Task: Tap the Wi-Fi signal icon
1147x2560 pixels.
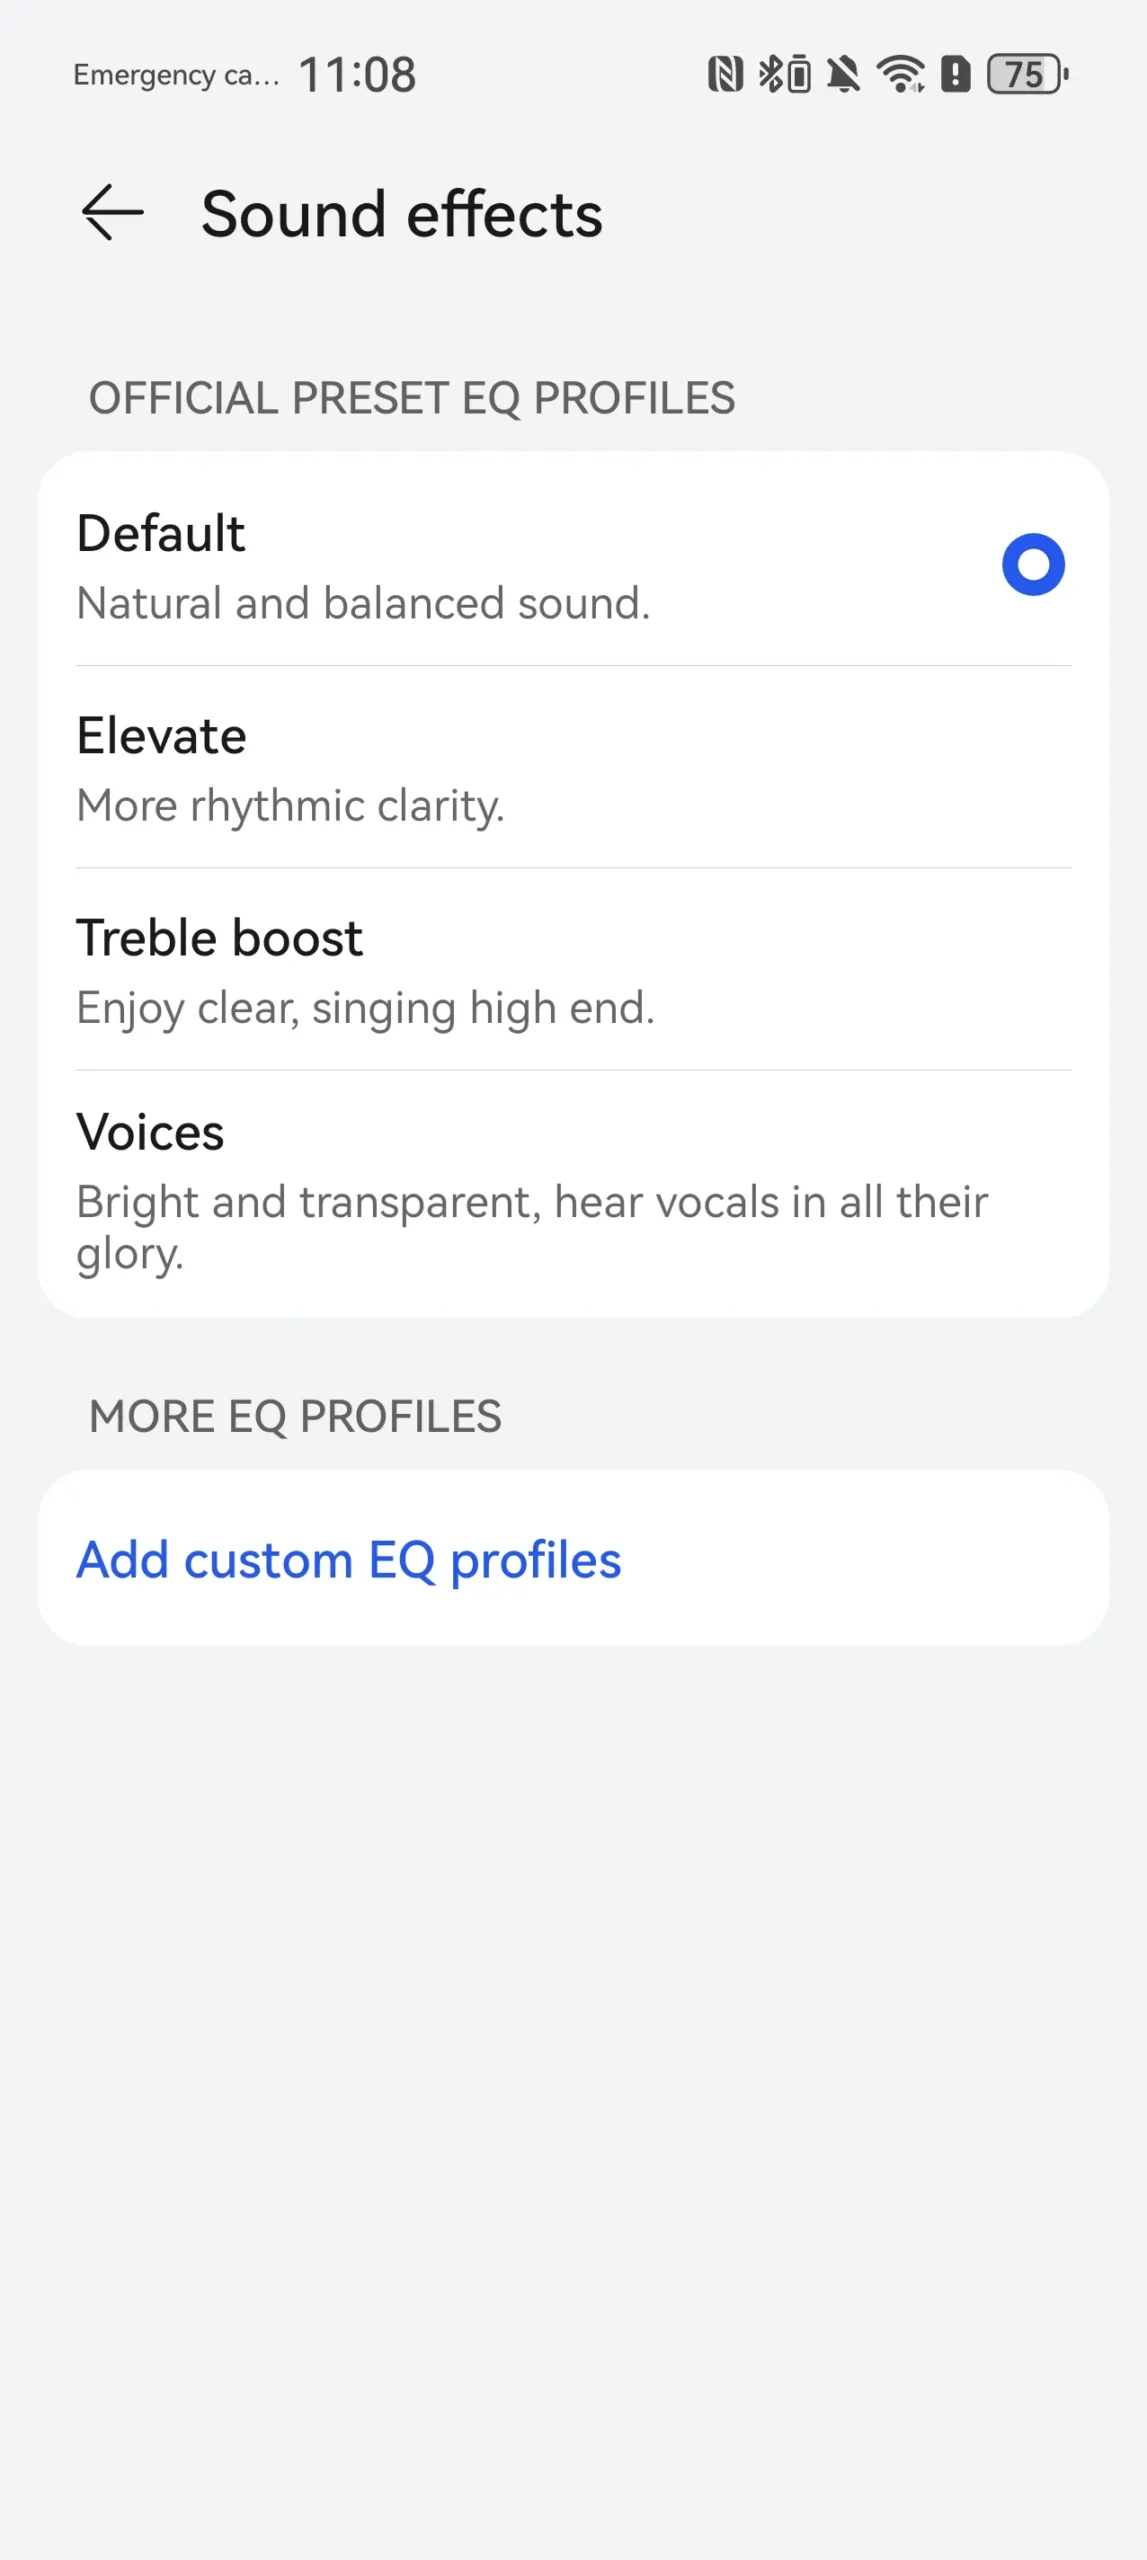Action: (900, 74)
